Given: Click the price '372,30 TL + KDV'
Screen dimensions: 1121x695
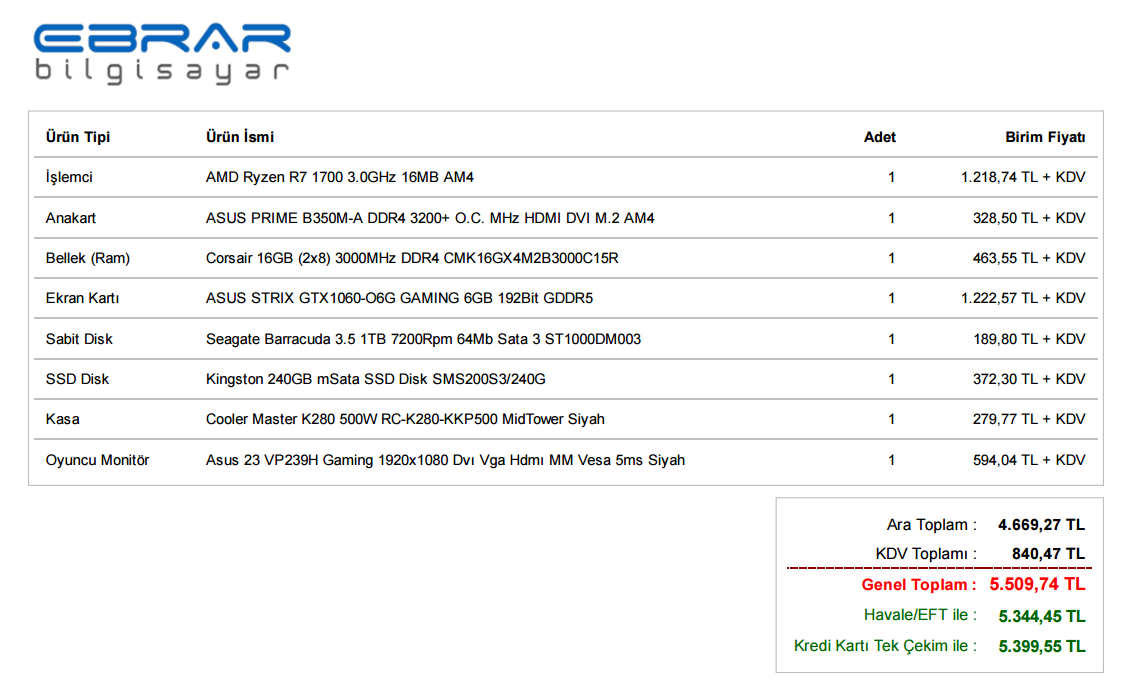Looking at the screenshot, I should [1029, 379].
